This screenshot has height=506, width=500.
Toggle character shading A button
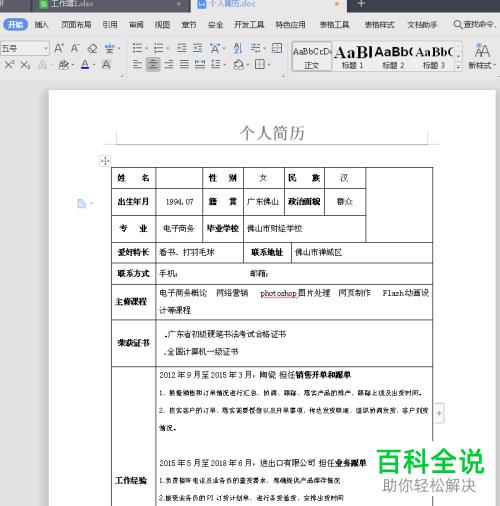click(106, 64)
